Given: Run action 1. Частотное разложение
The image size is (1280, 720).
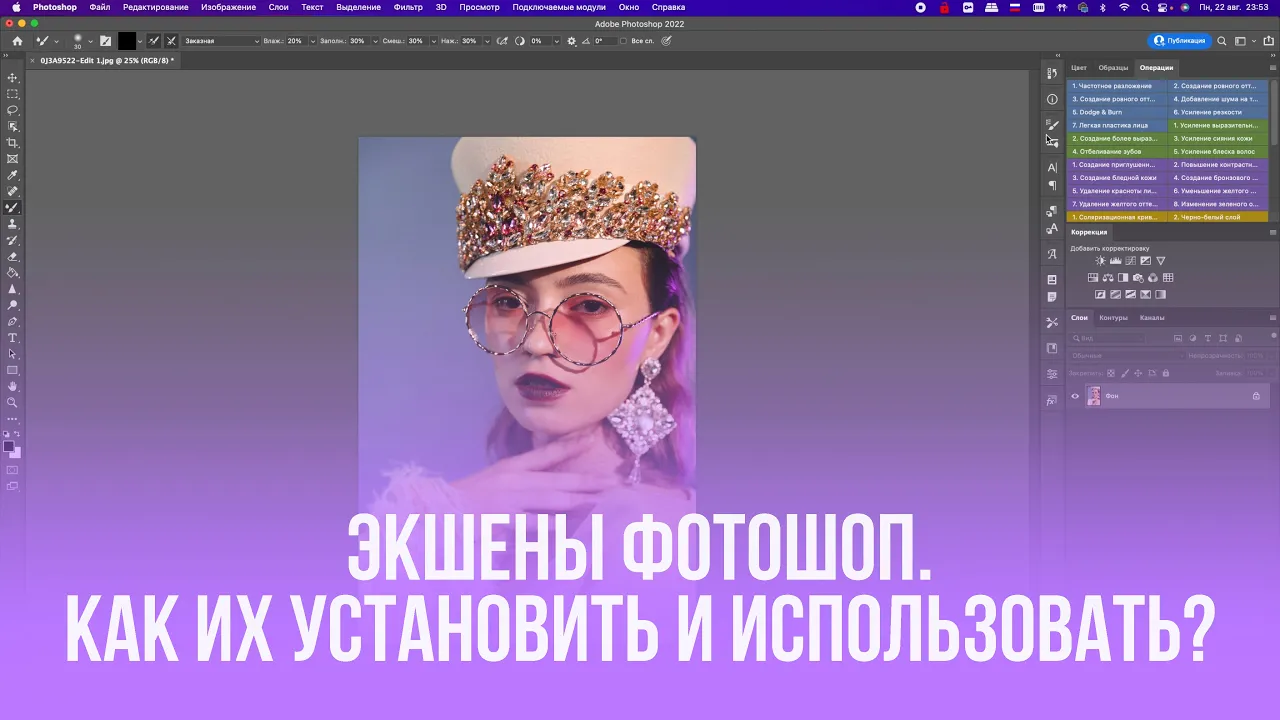Looking at the screenshot, I should 1117,86.
